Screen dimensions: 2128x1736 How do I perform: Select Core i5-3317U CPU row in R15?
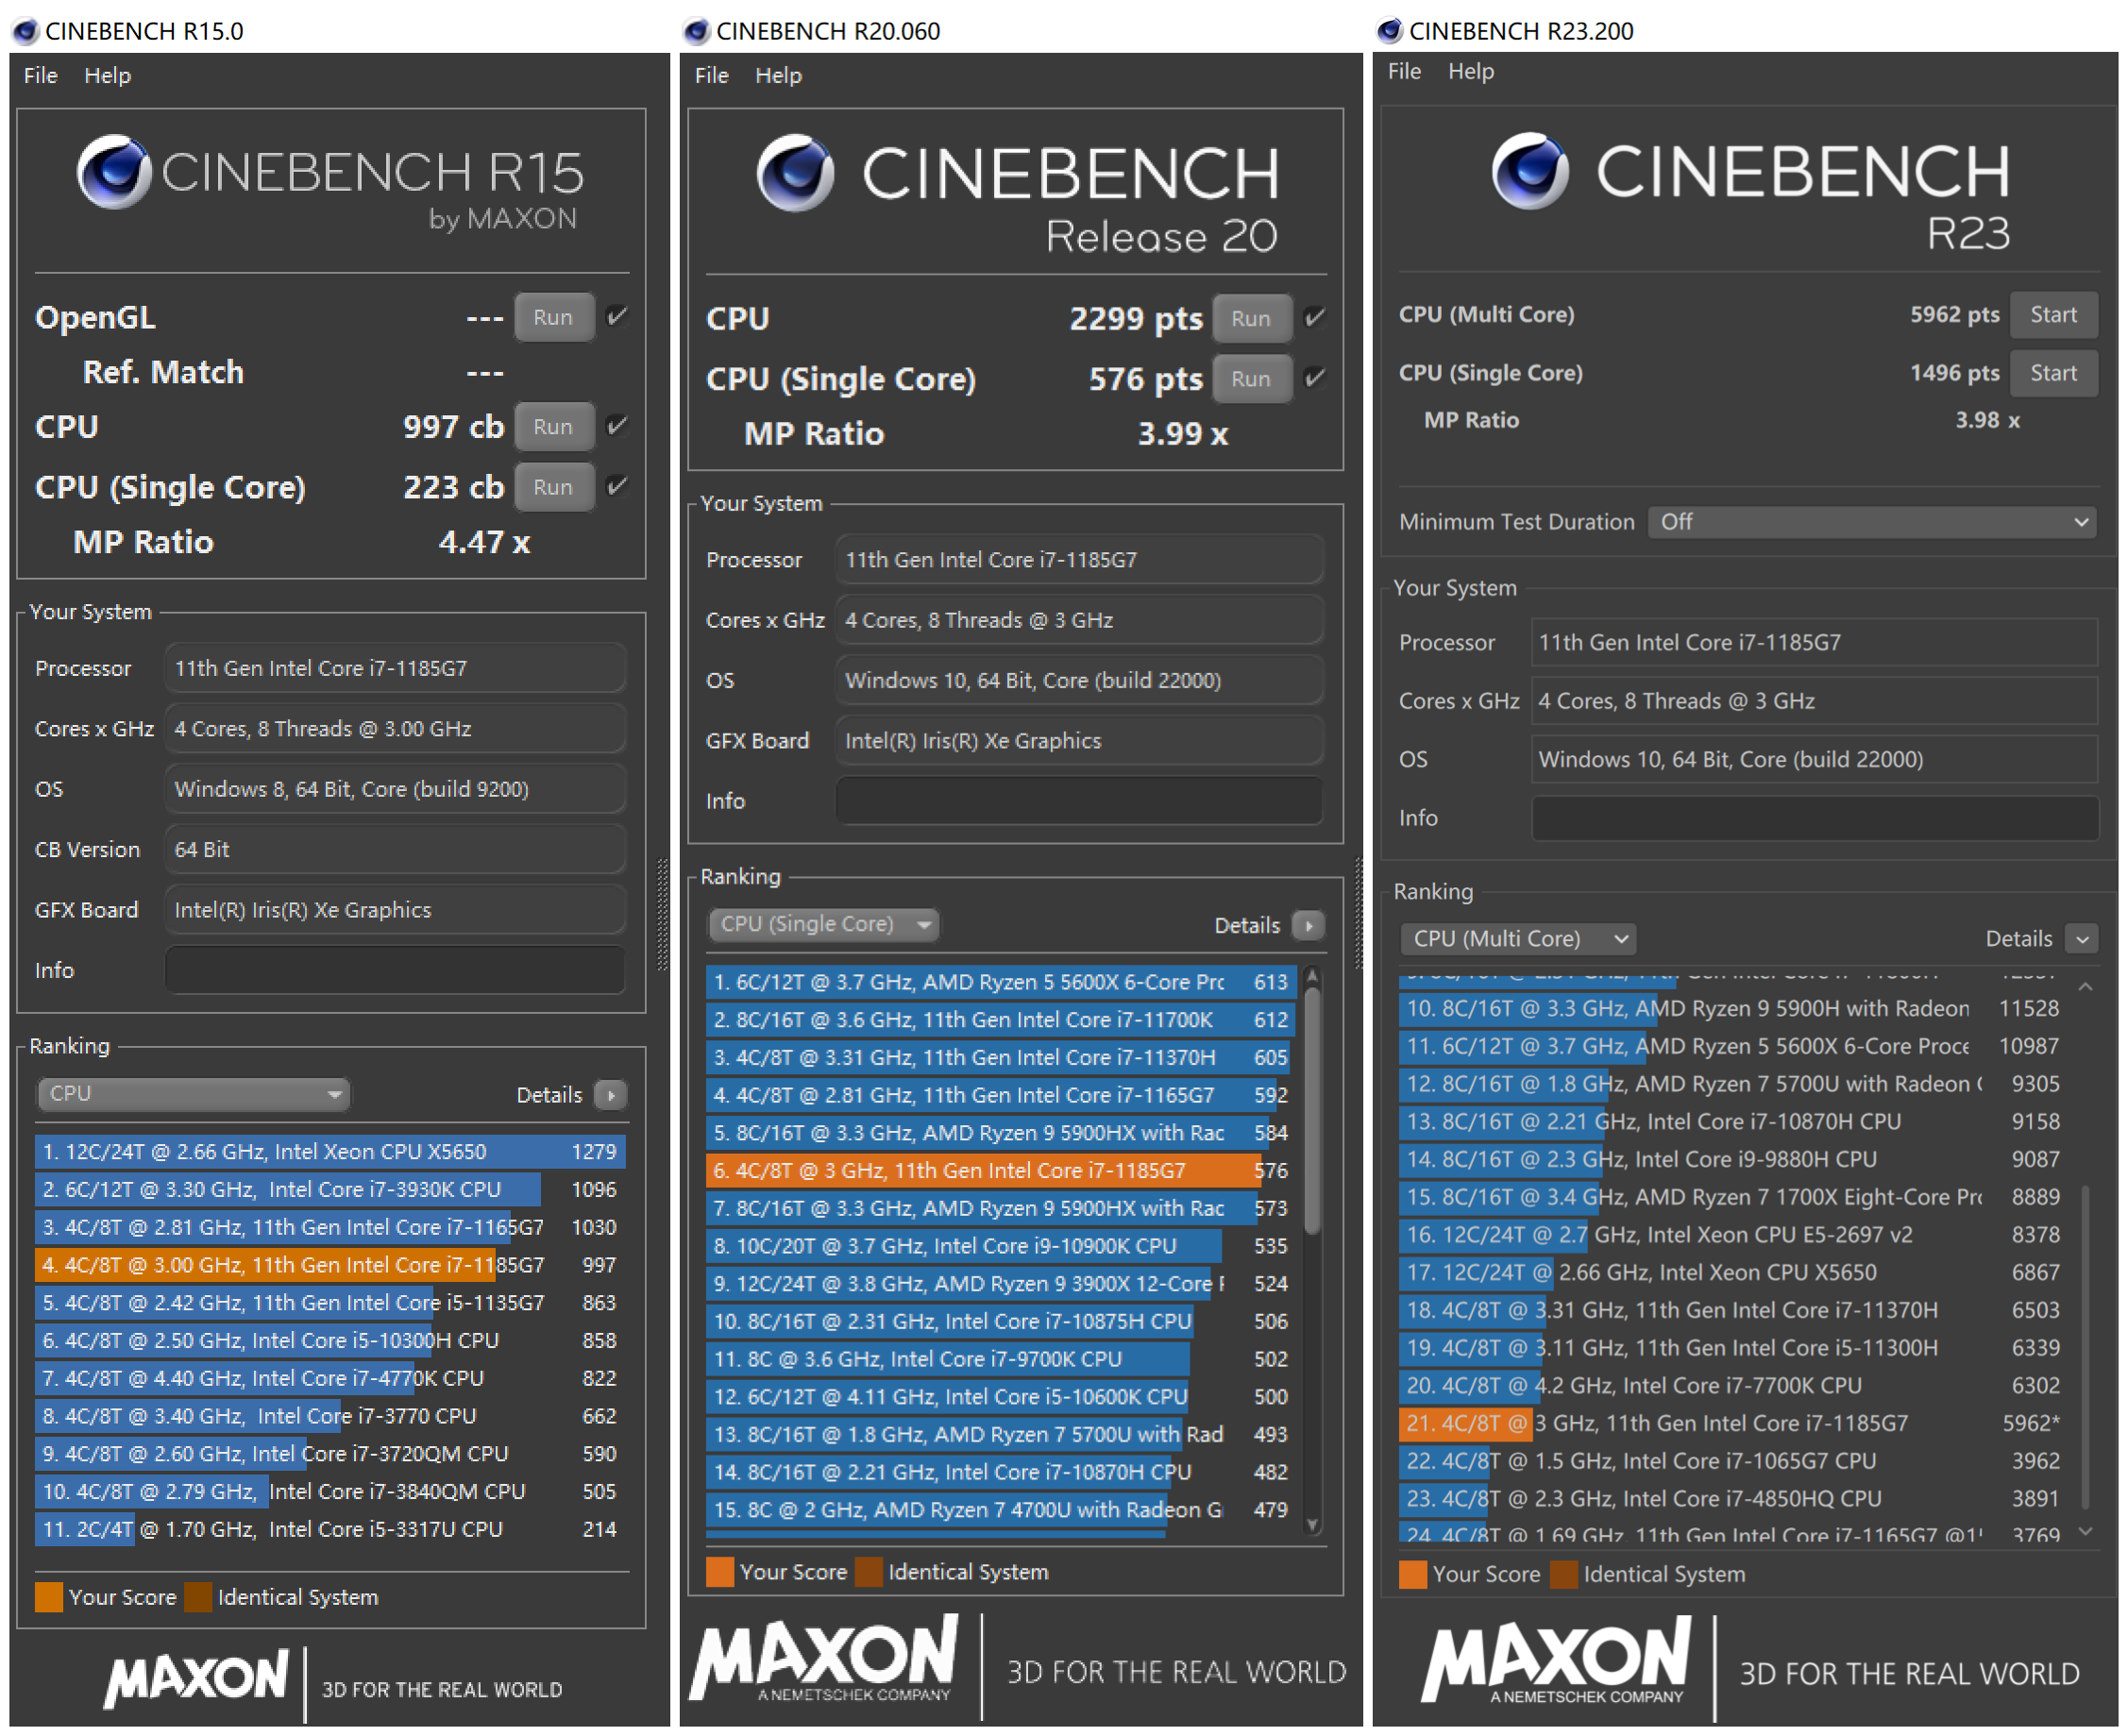330,1529
